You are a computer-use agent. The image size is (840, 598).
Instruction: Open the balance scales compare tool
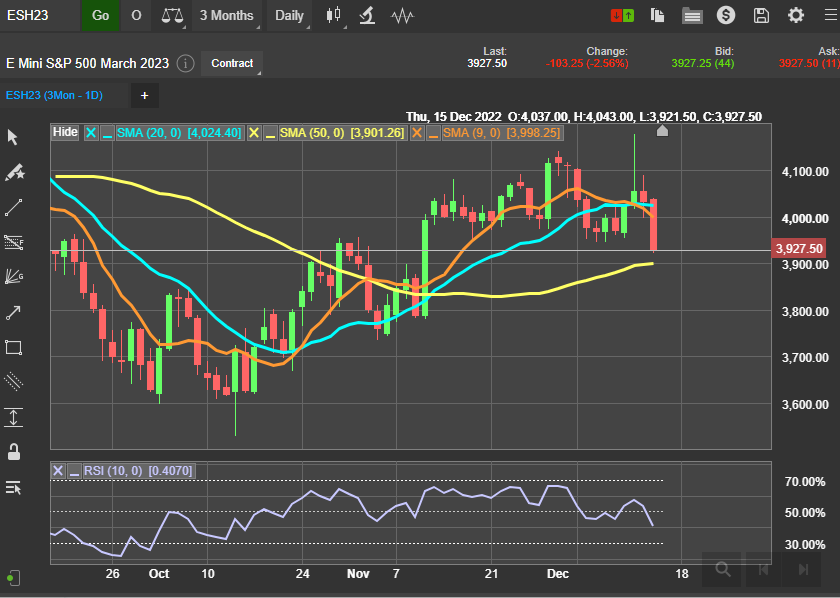click(172, 16)
